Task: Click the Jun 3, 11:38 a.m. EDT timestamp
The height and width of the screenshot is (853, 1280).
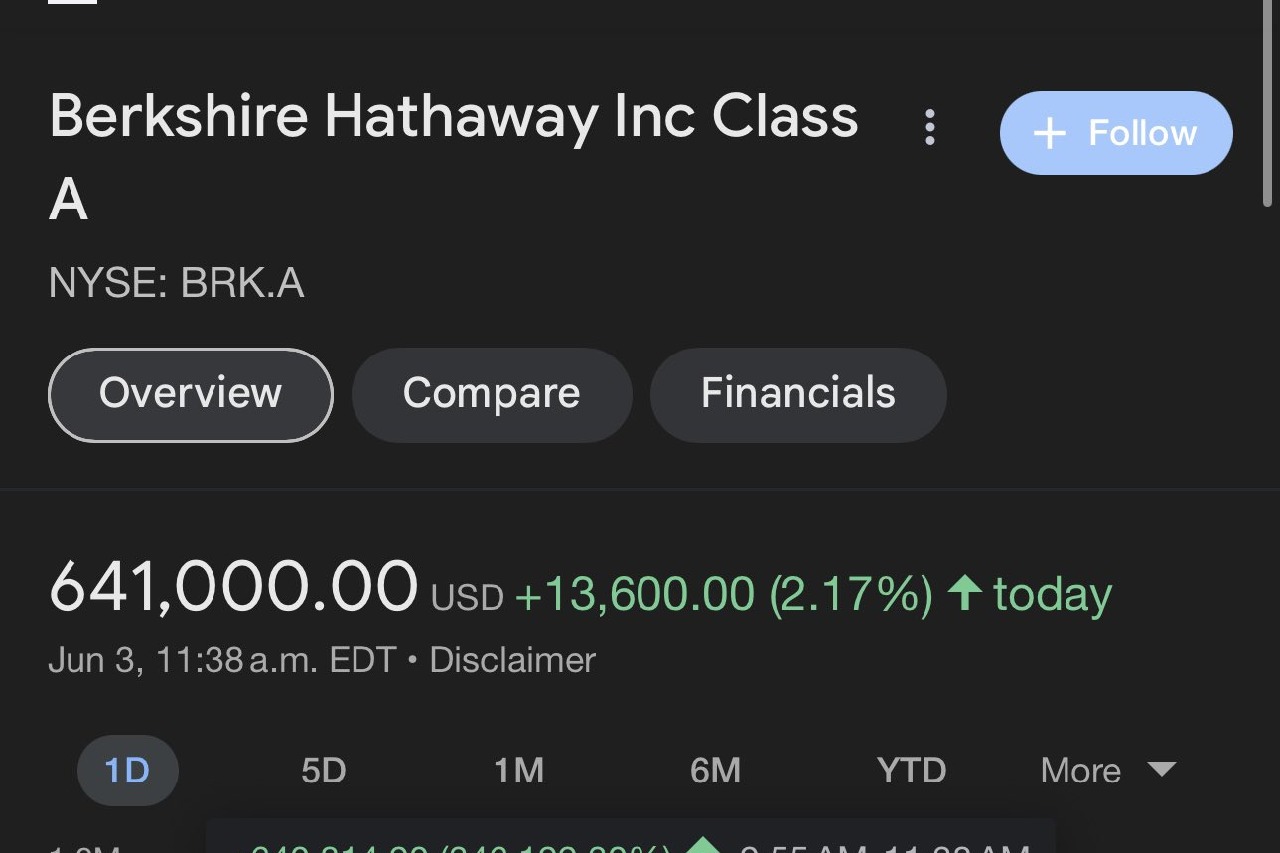Action: [222, 660]
